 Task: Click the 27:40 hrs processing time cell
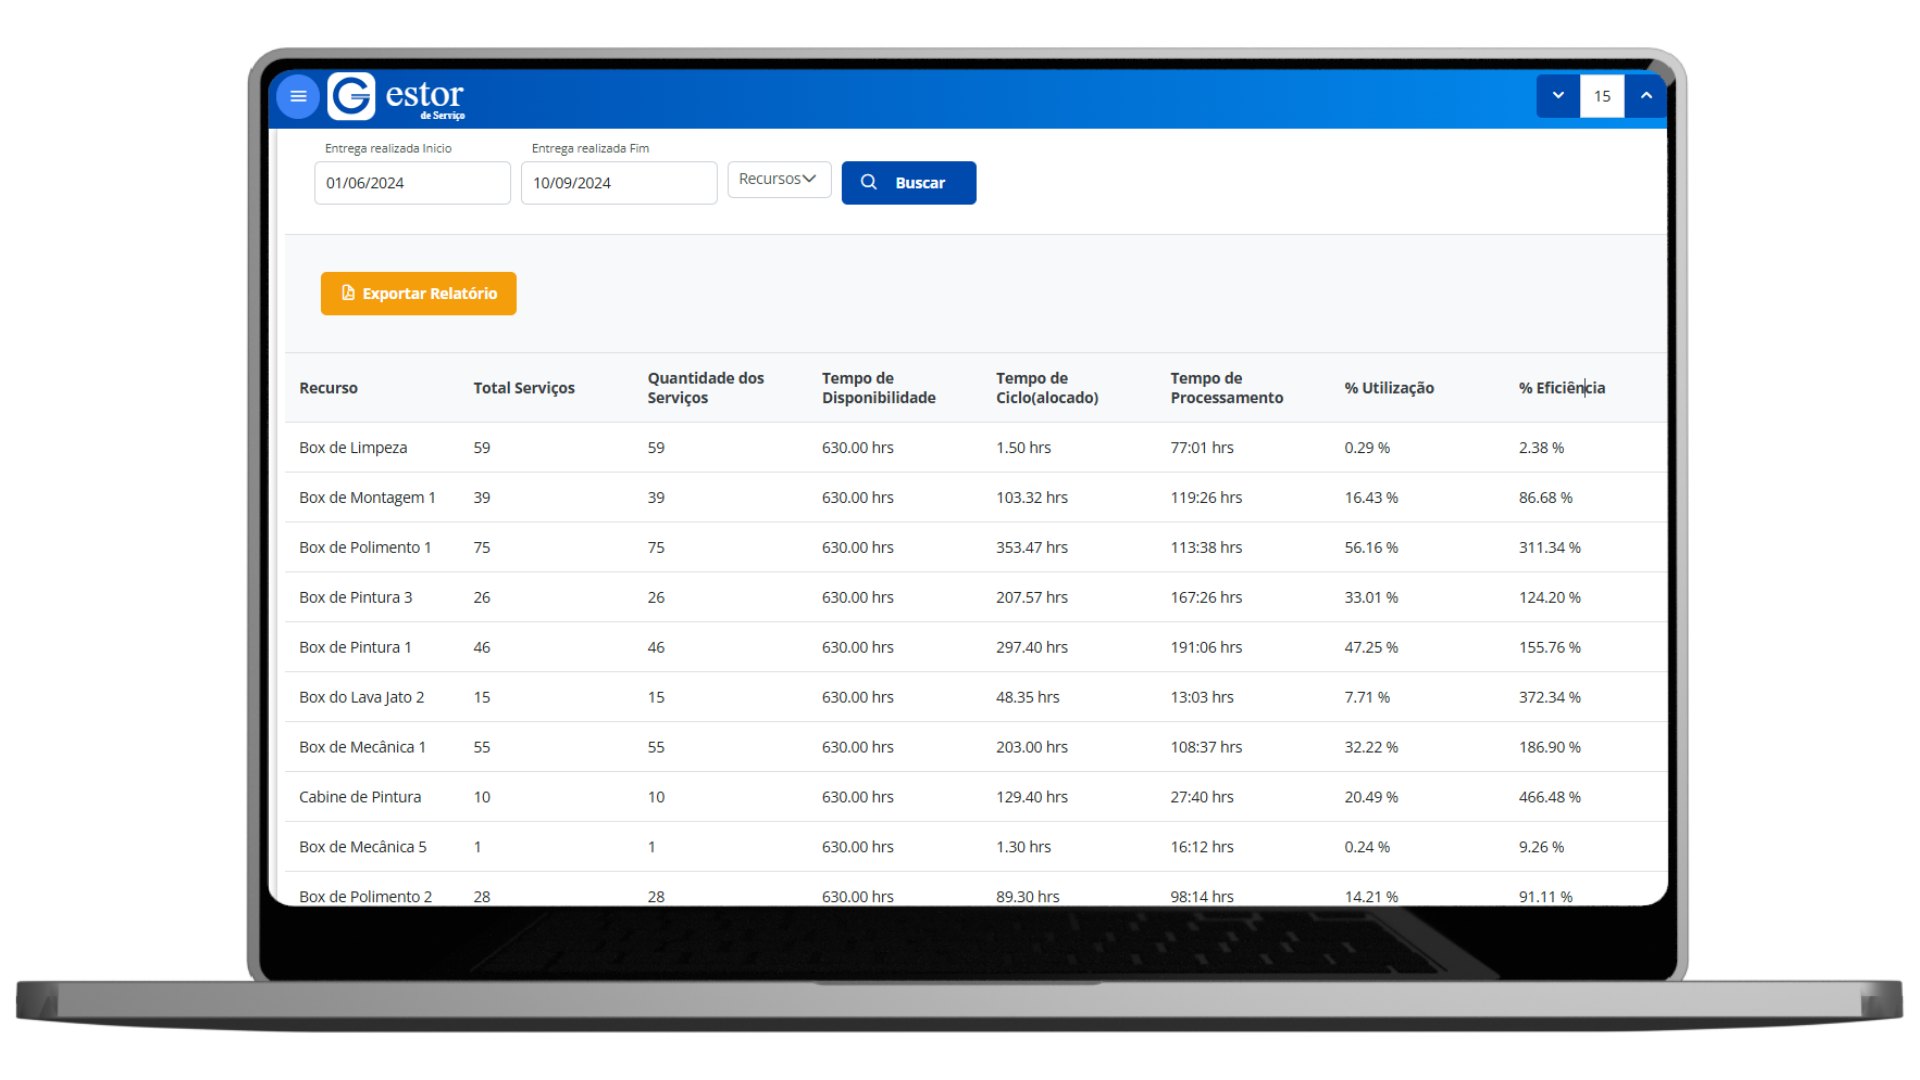1202,798
